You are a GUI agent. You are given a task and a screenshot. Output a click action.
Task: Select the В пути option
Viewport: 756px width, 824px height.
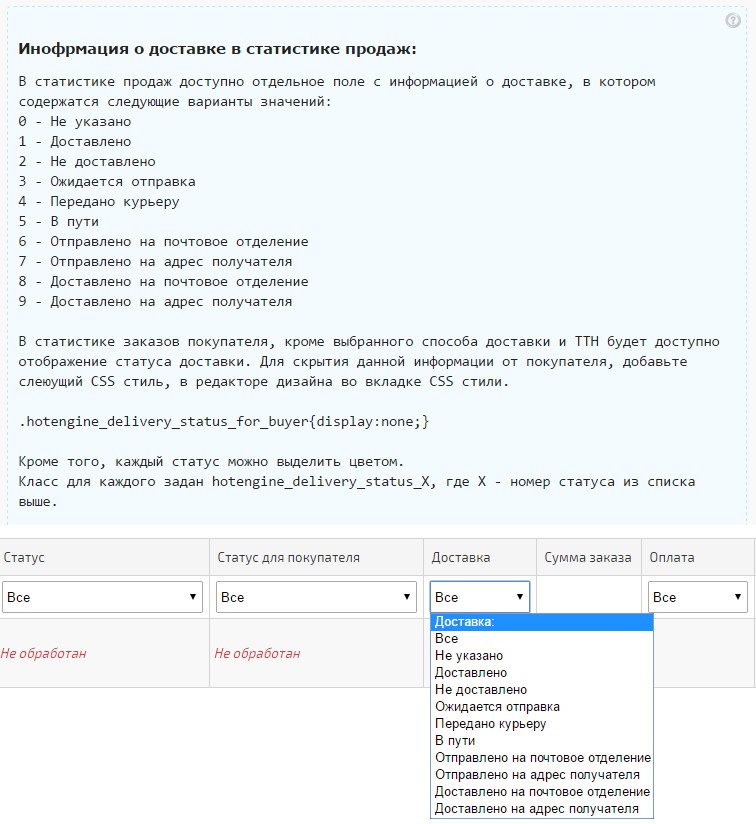point(455,741)
